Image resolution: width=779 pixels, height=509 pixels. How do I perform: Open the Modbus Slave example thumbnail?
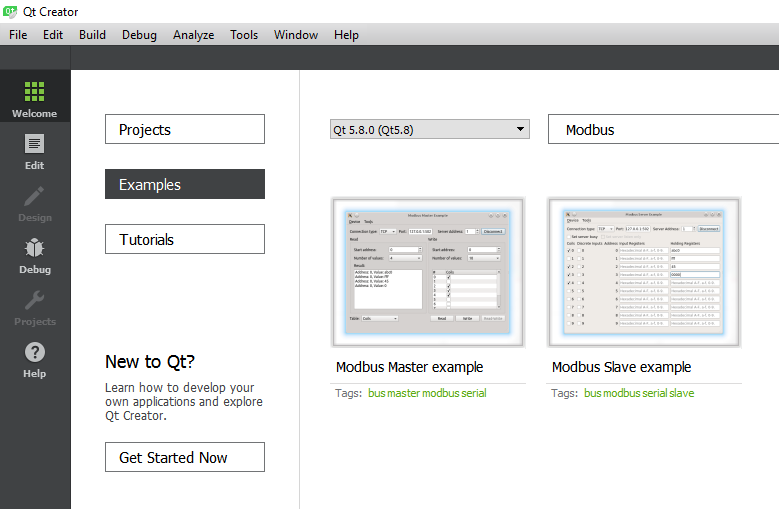[x=644, y=272]
